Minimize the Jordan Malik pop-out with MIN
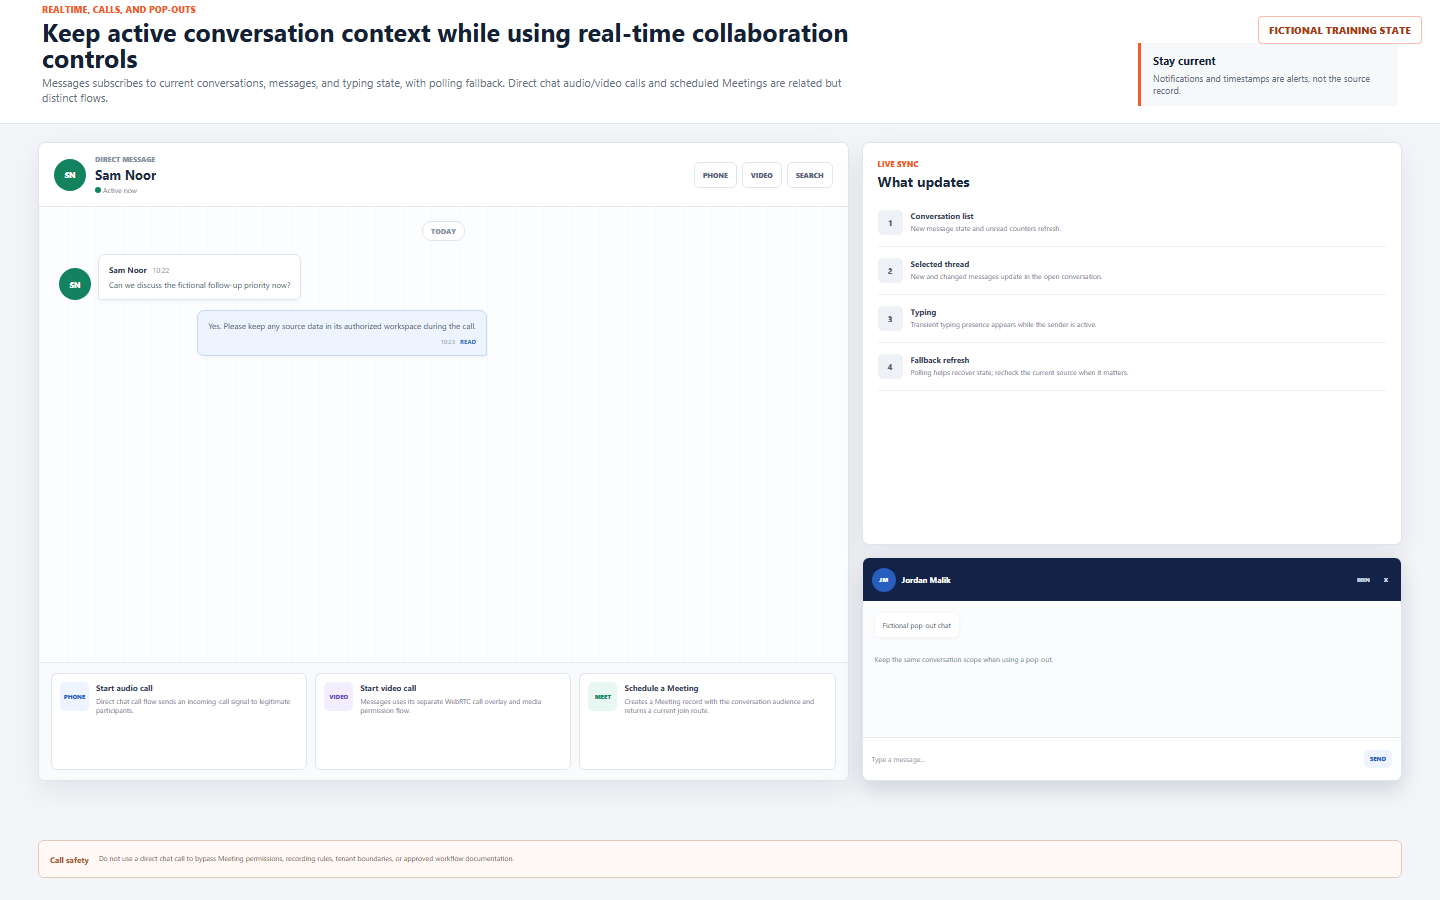 (x=1363, y=580)
